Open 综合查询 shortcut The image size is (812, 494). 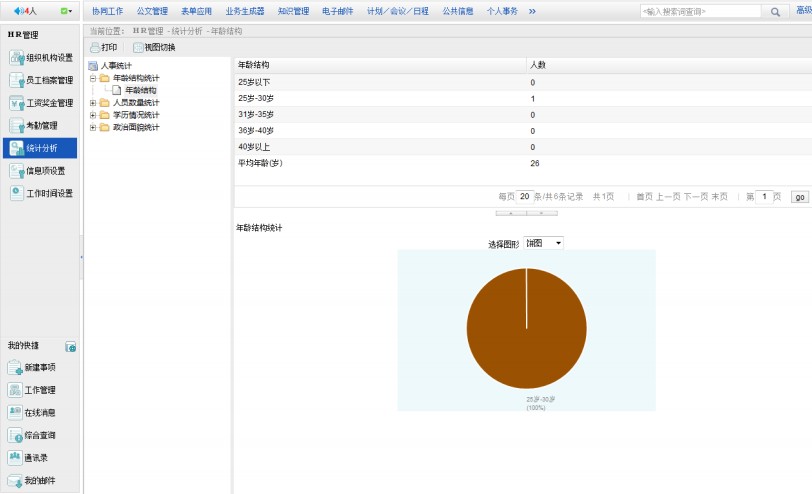click(32, 435)
